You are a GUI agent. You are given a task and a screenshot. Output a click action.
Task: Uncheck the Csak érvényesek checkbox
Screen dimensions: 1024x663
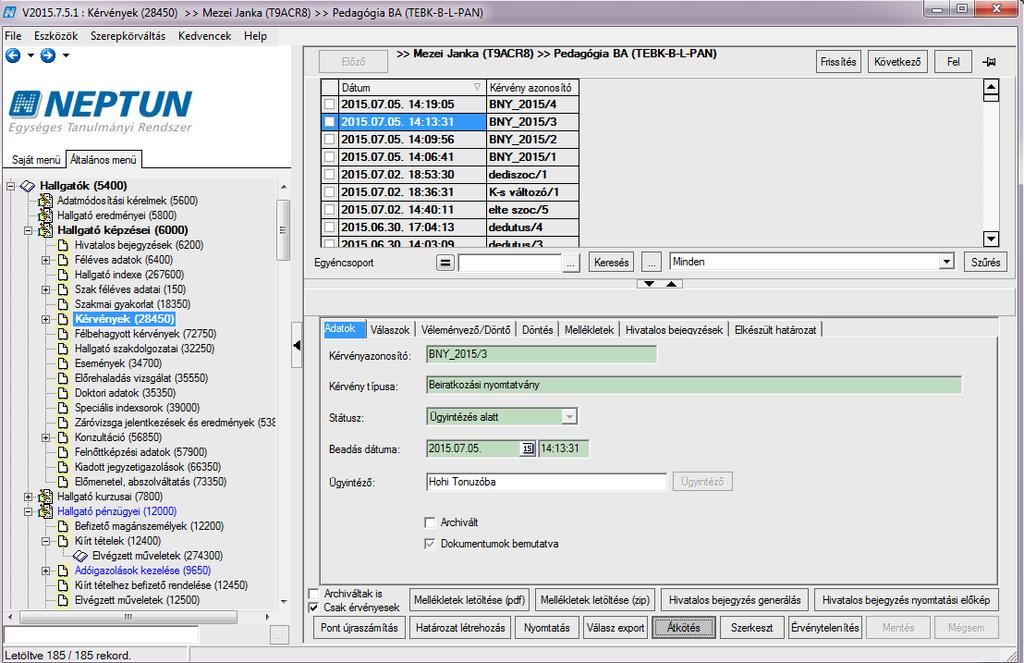[x=313, y=608]
